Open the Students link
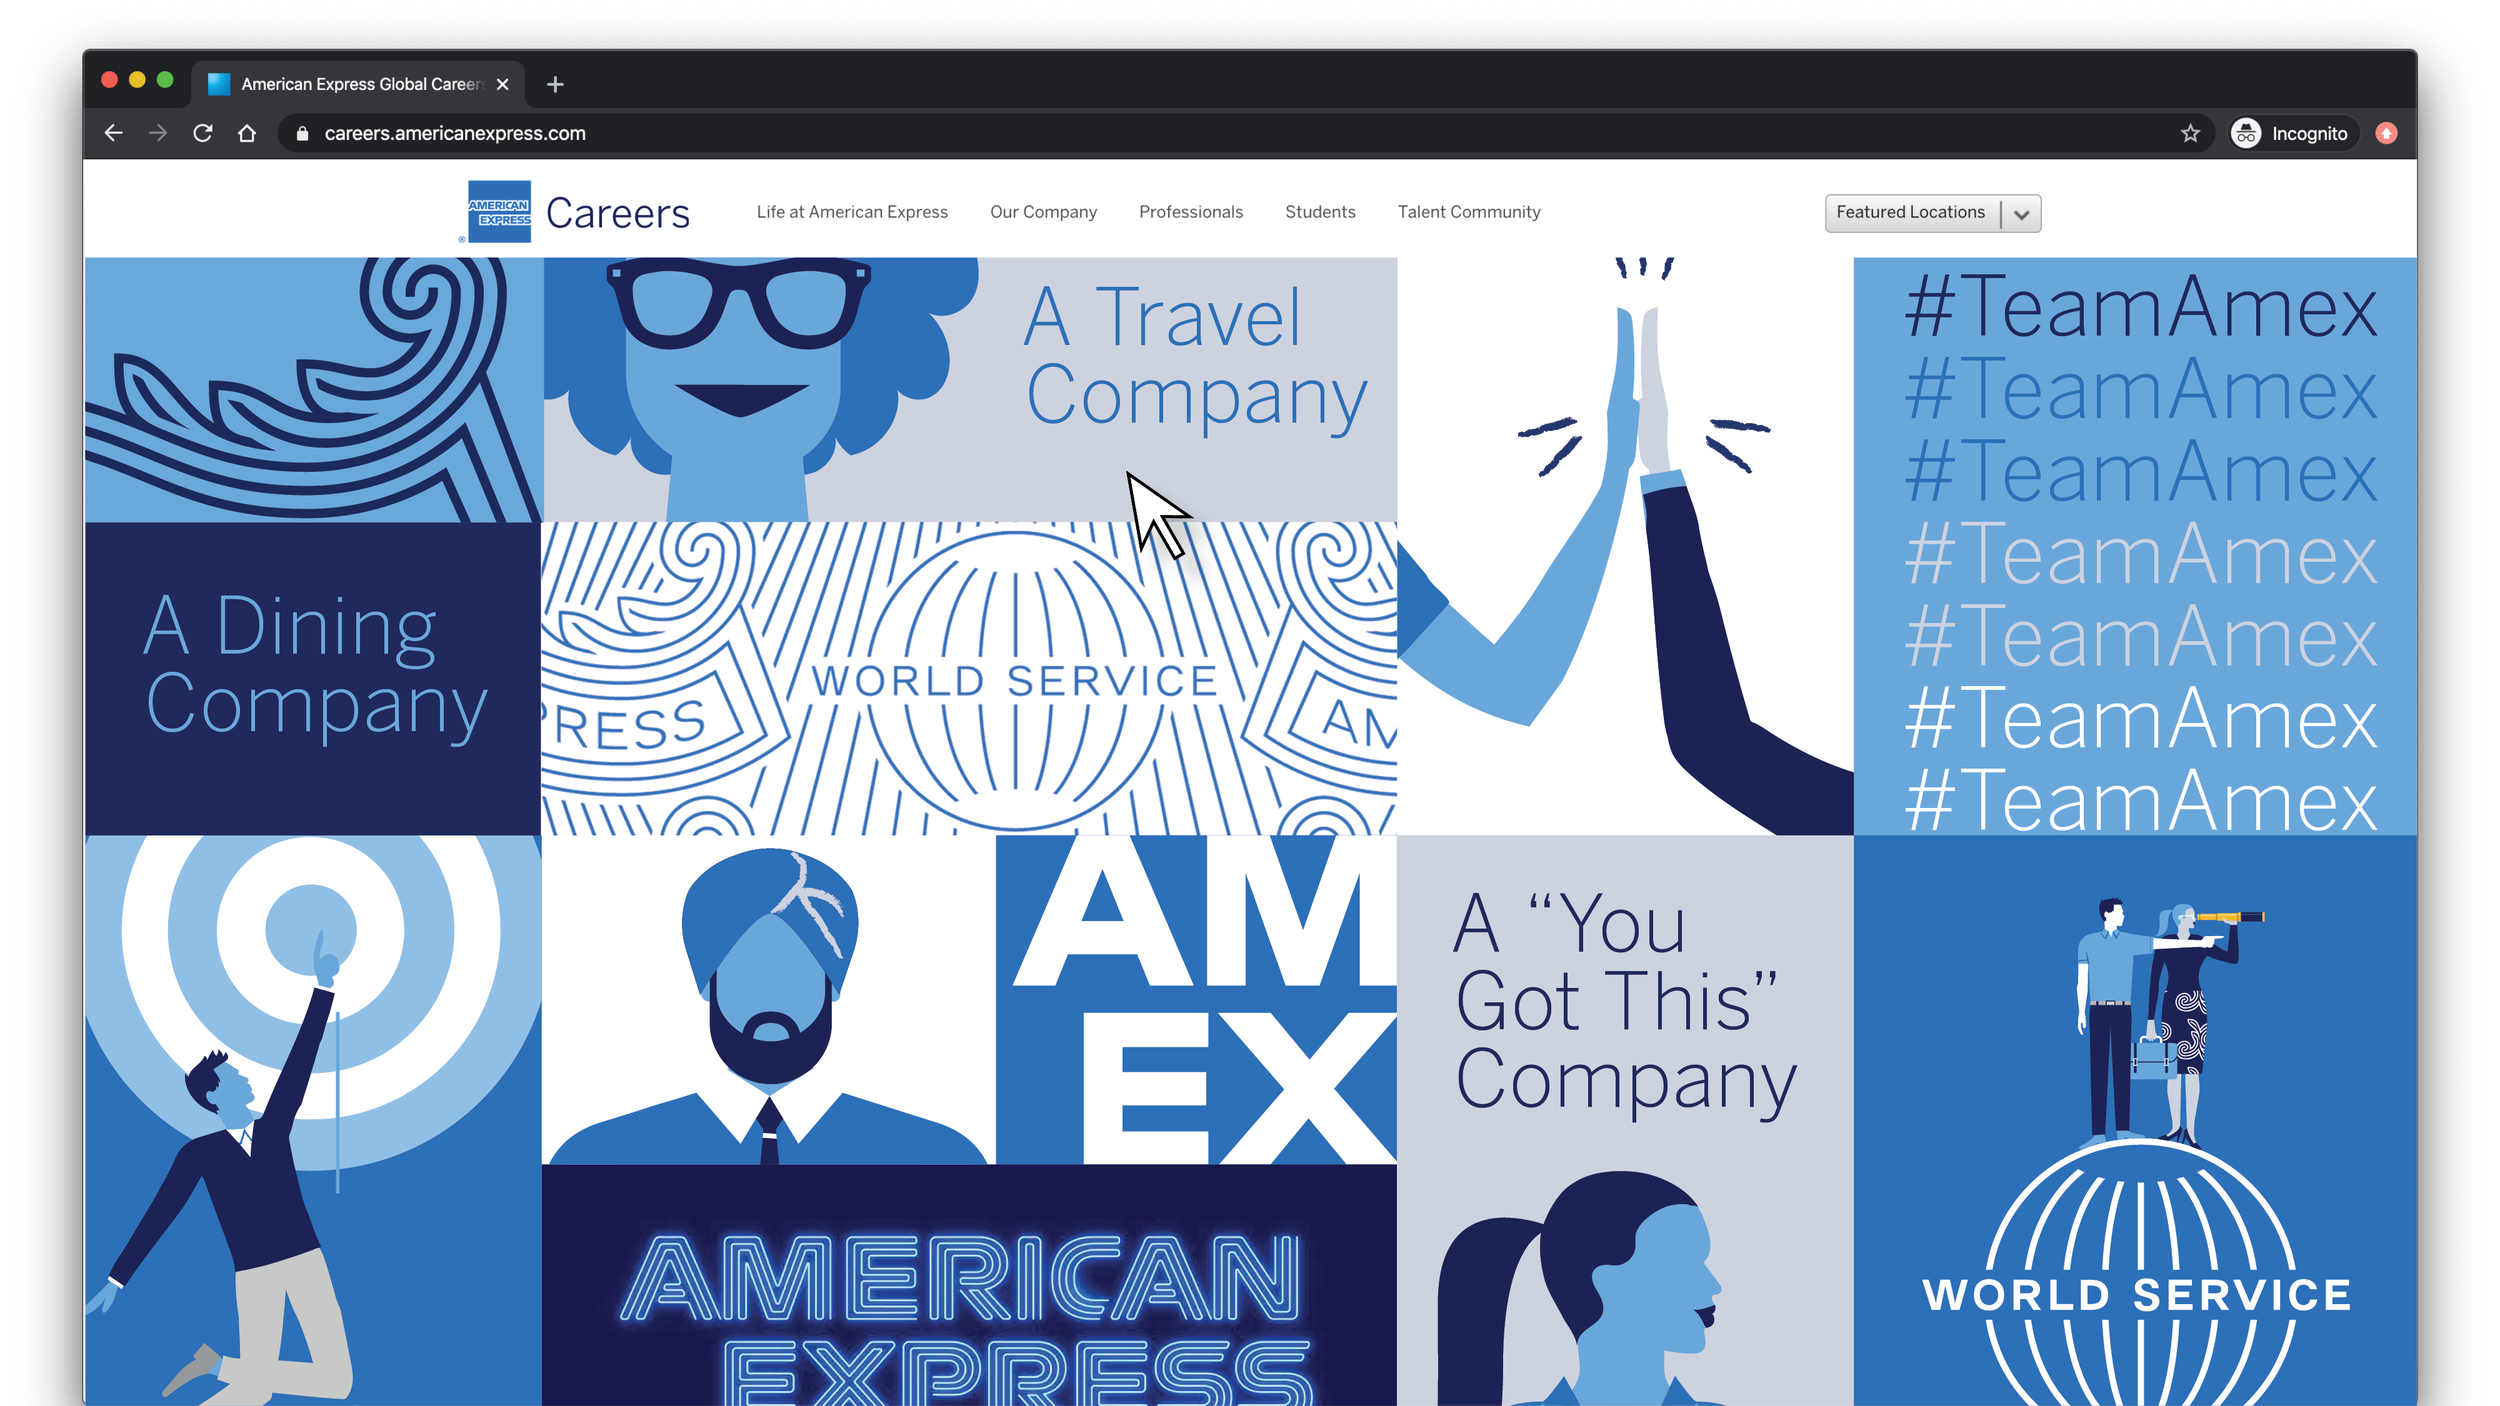2500x1406 pixels. click(x=1320, y=212)
